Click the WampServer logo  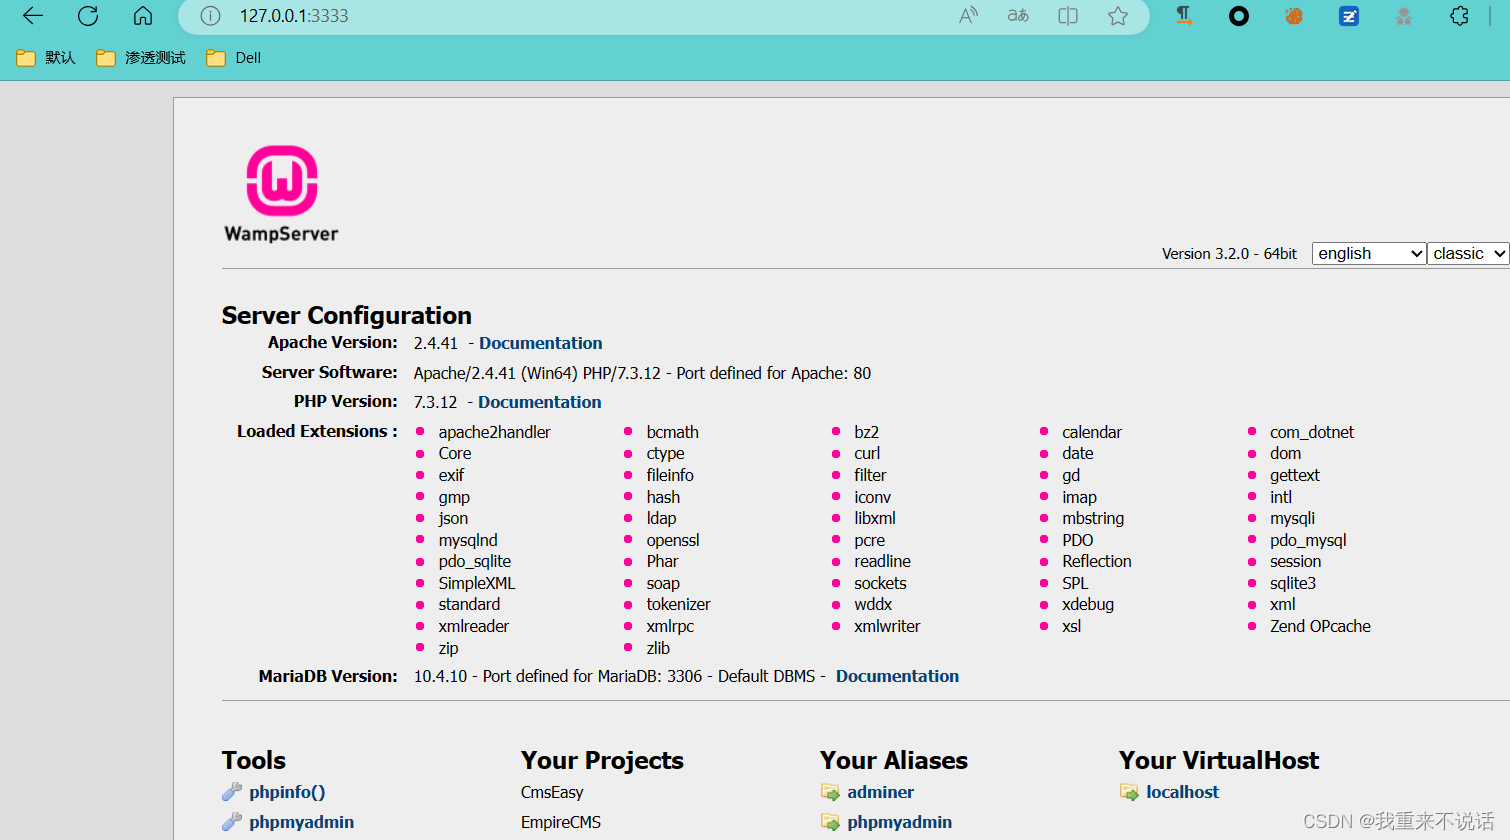point(282,194)
